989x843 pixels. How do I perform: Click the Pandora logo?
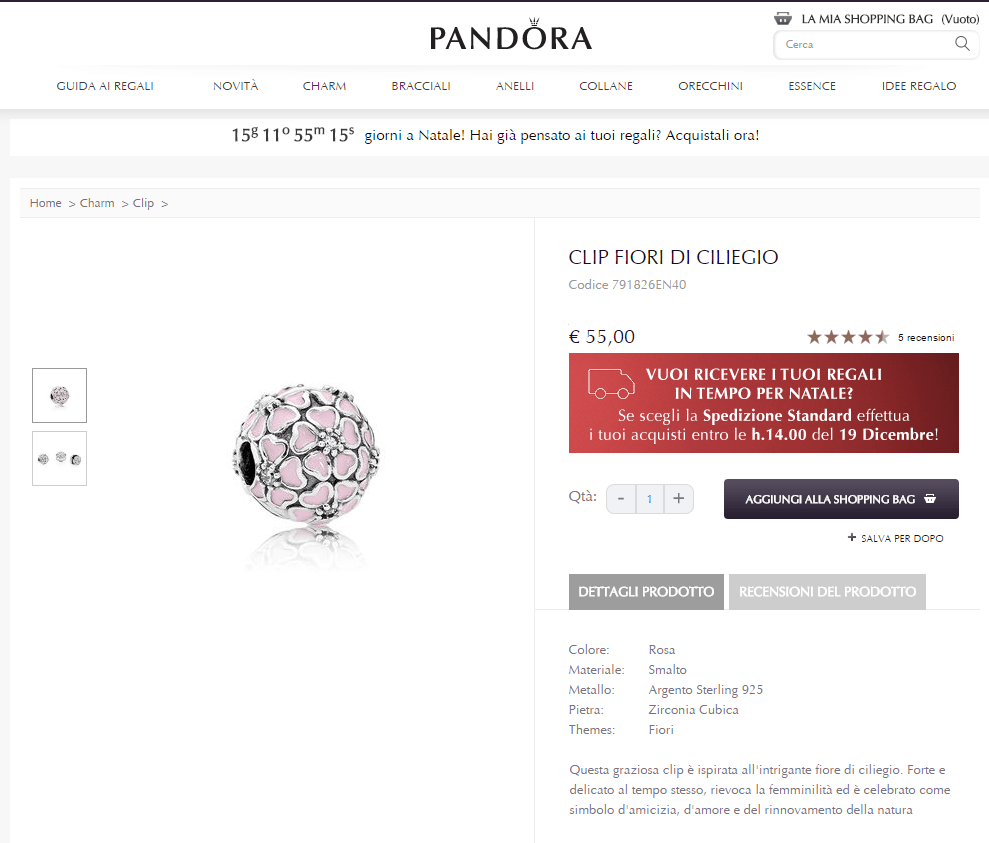(x=511, y=37)
